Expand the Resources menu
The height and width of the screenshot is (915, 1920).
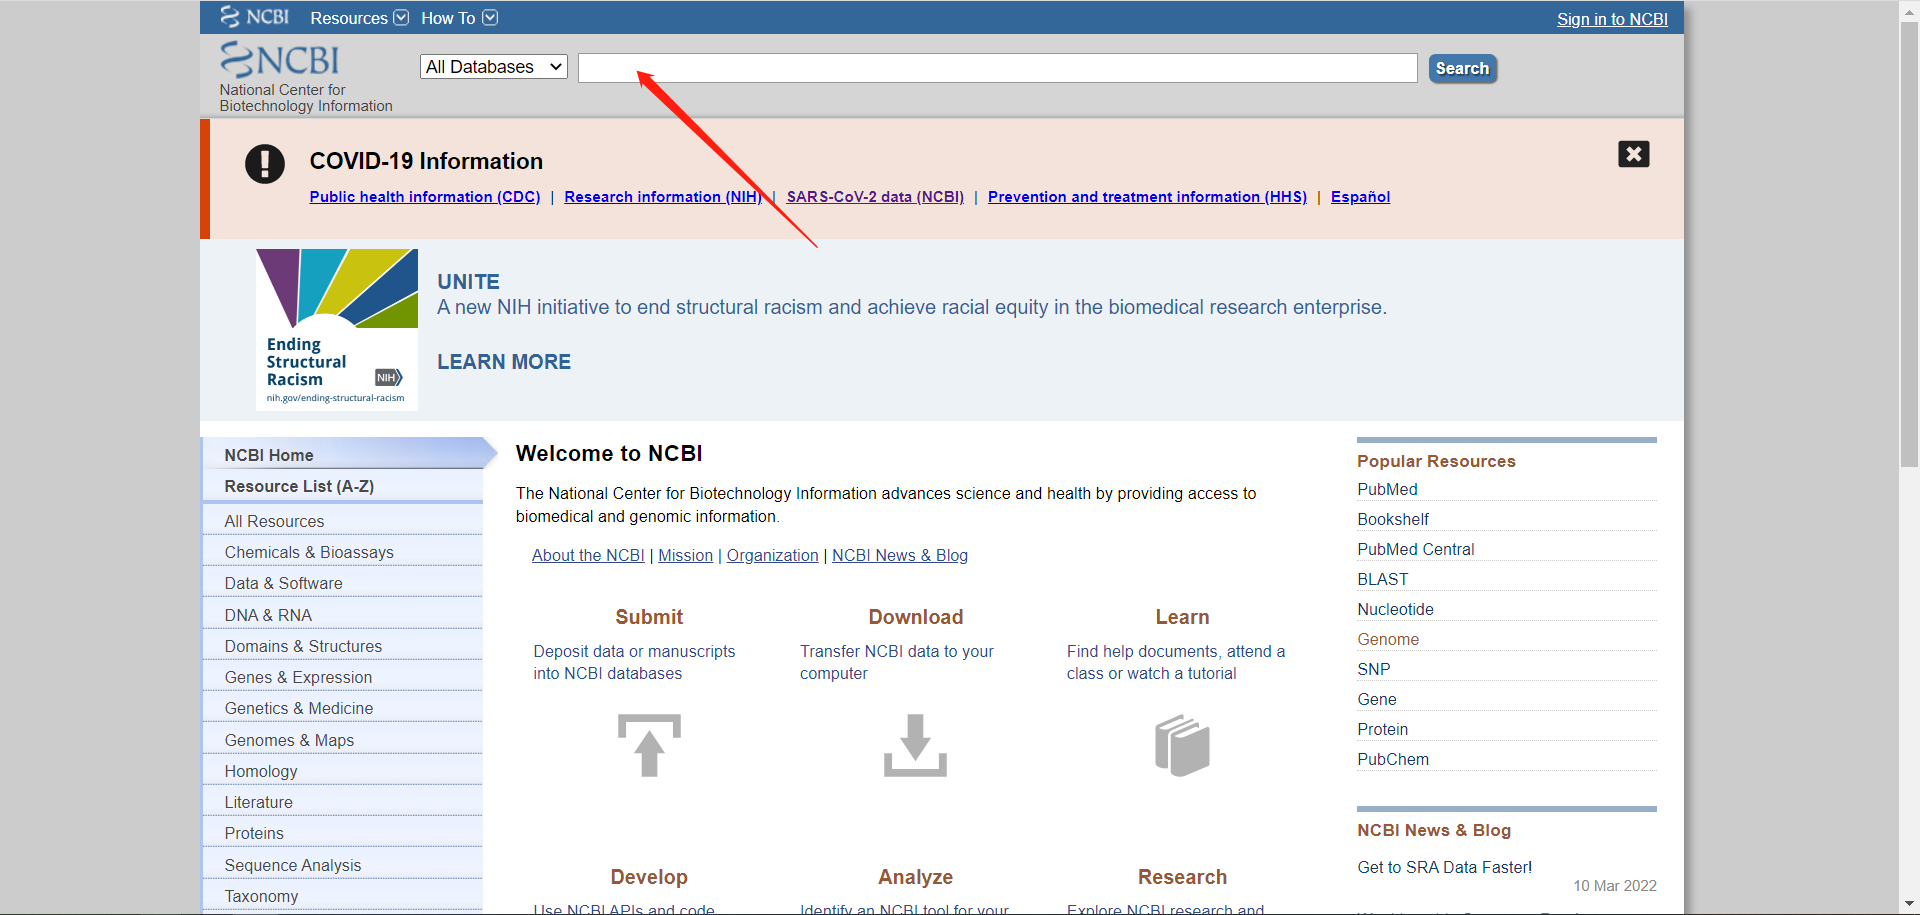click(359, 18)
